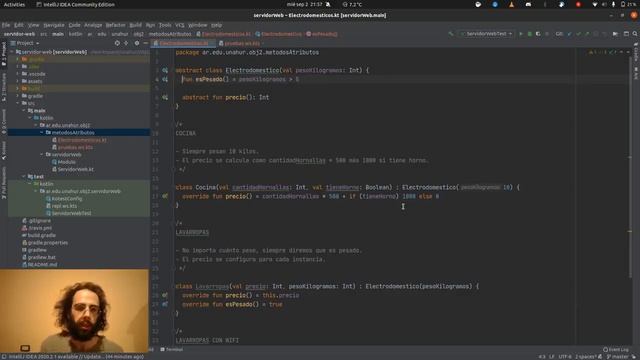The height and width of the screenshot is (360, 640).
Task: Toggle the Structure tool window stripe button
Action: [4, 88]
